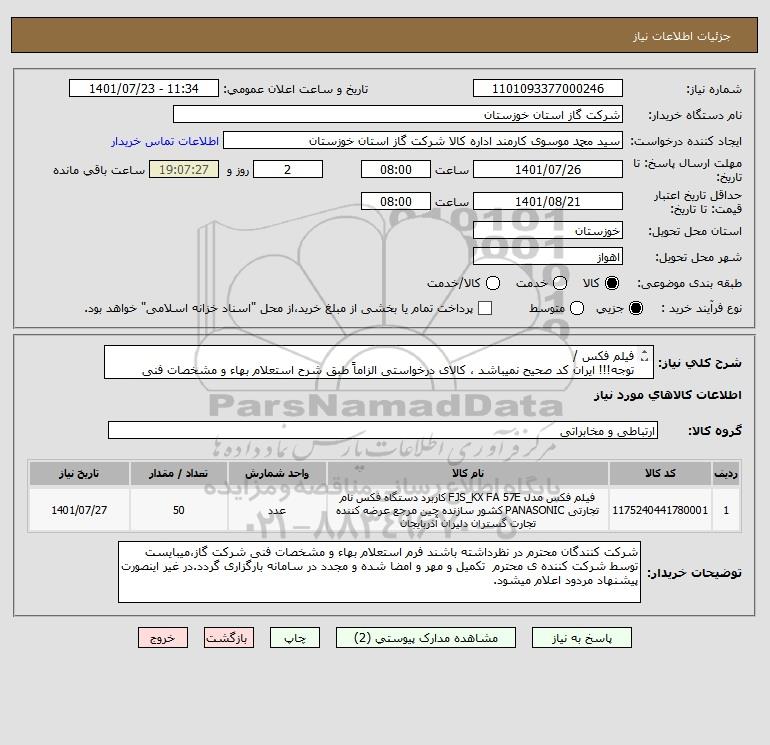Click the delivery province field خوزستان
The height and width of the screenshot is (745, 770).
548,230
